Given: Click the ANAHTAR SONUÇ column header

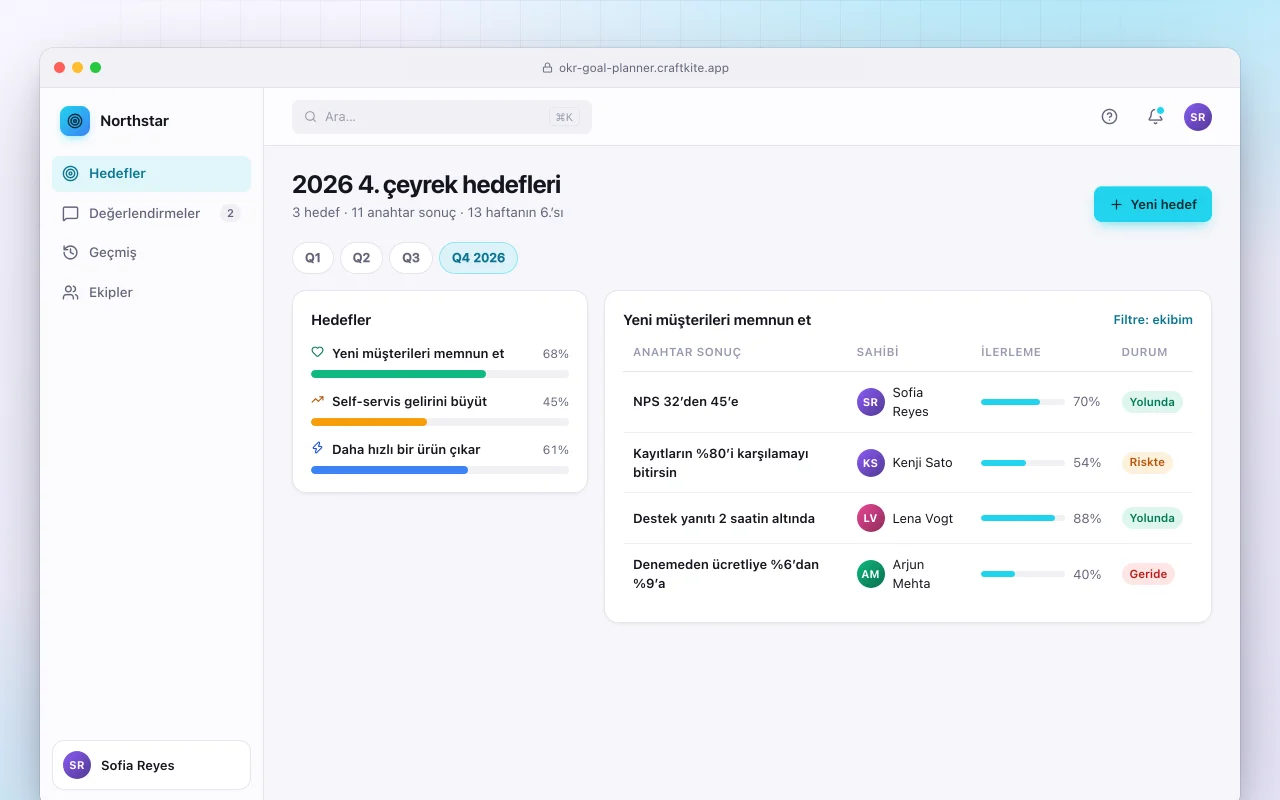Looking at the screenshot, I should click(x=687, y=352).
